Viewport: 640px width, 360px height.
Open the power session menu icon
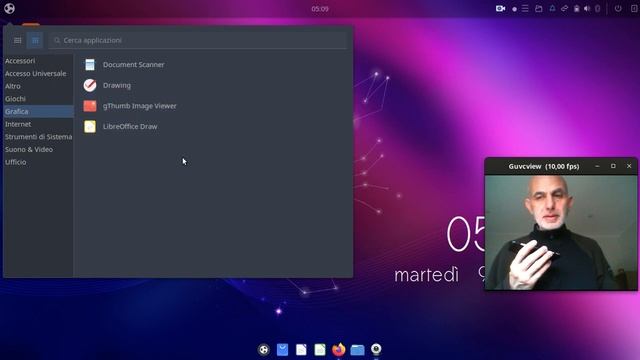(x=618, y=9)
